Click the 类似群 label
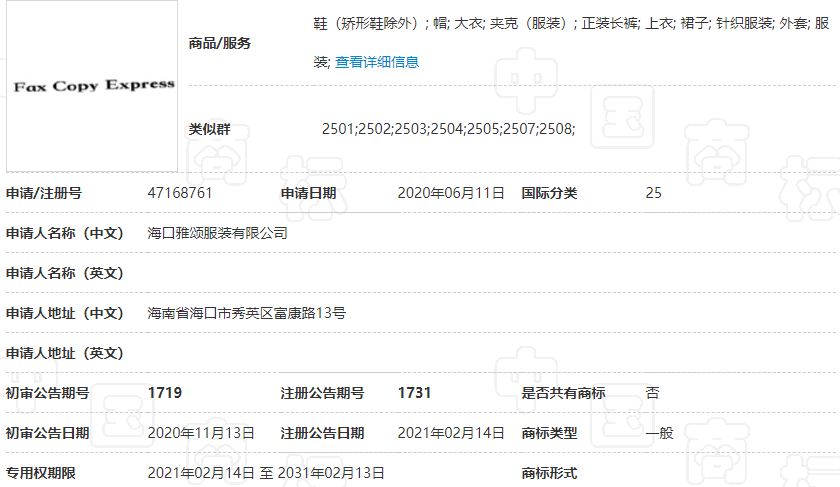The height and width of the screenshot is (487, 840). pos(209,129)
